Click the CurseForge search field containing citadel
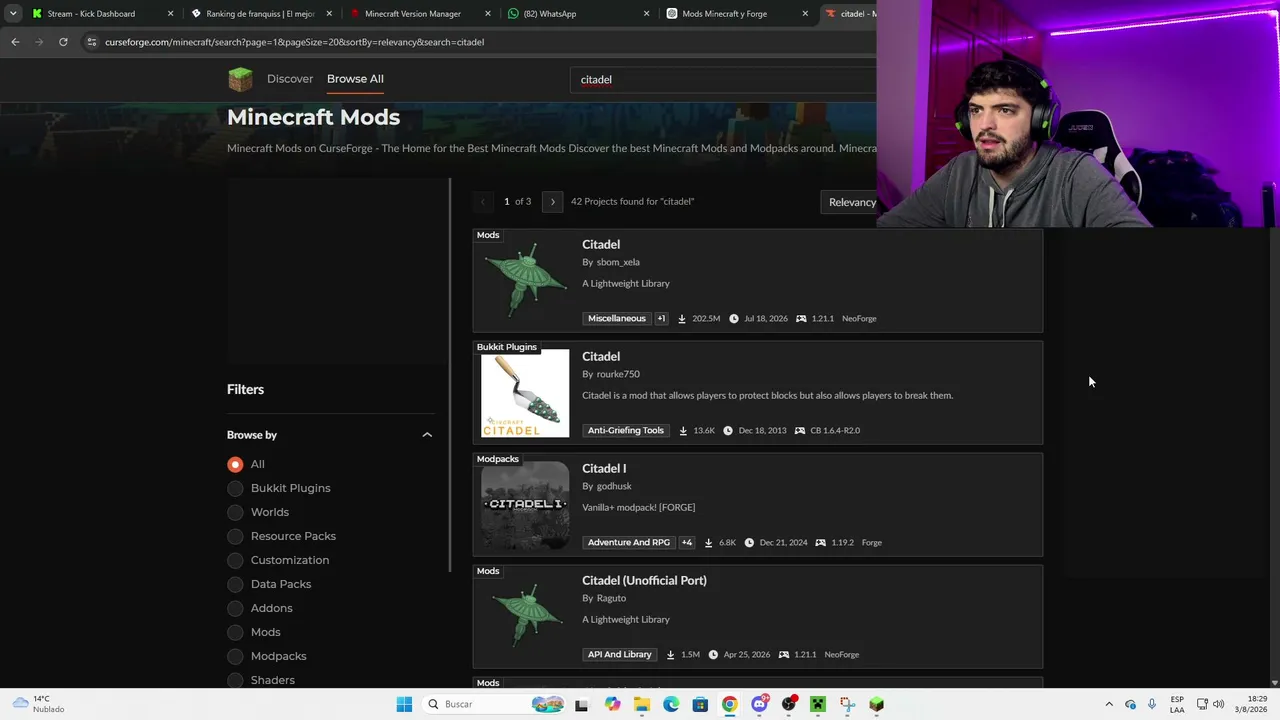 click(x=724, y=80)
